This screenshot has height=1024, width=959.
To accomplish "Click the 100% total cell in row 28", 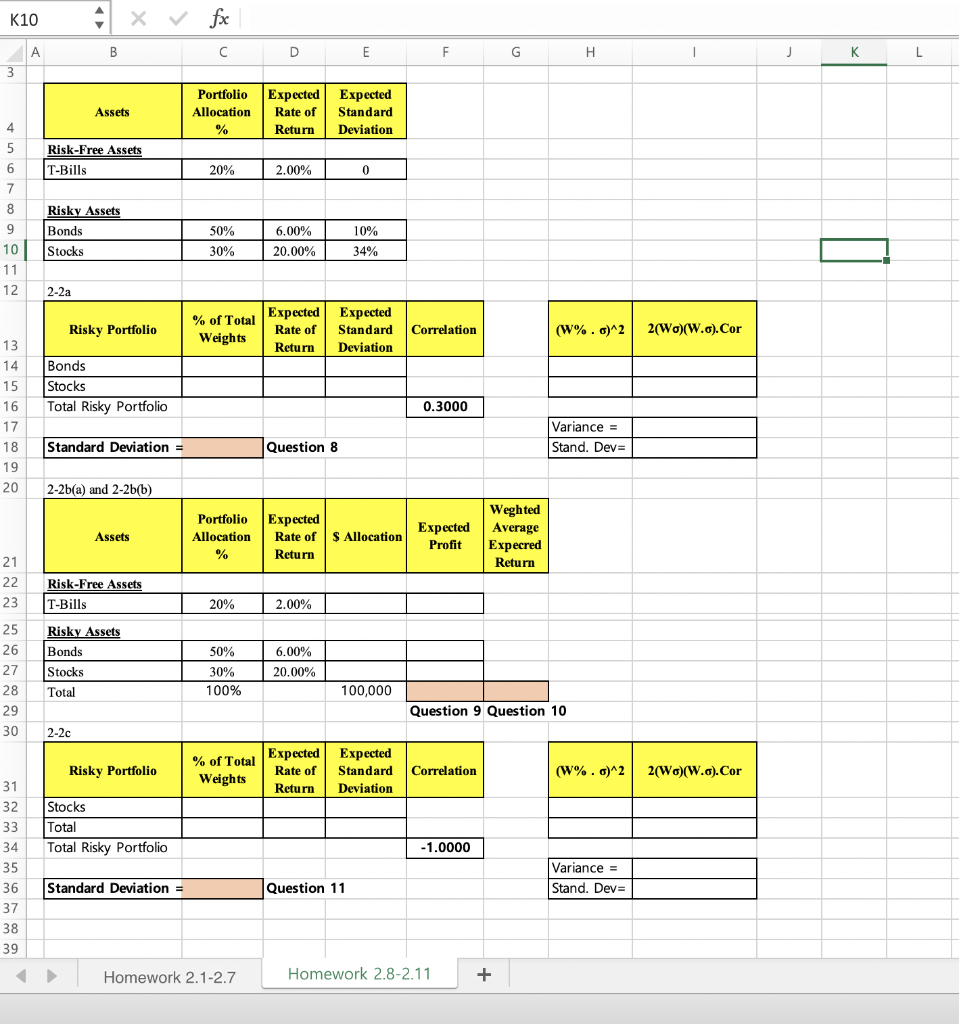I will (223, 691).
